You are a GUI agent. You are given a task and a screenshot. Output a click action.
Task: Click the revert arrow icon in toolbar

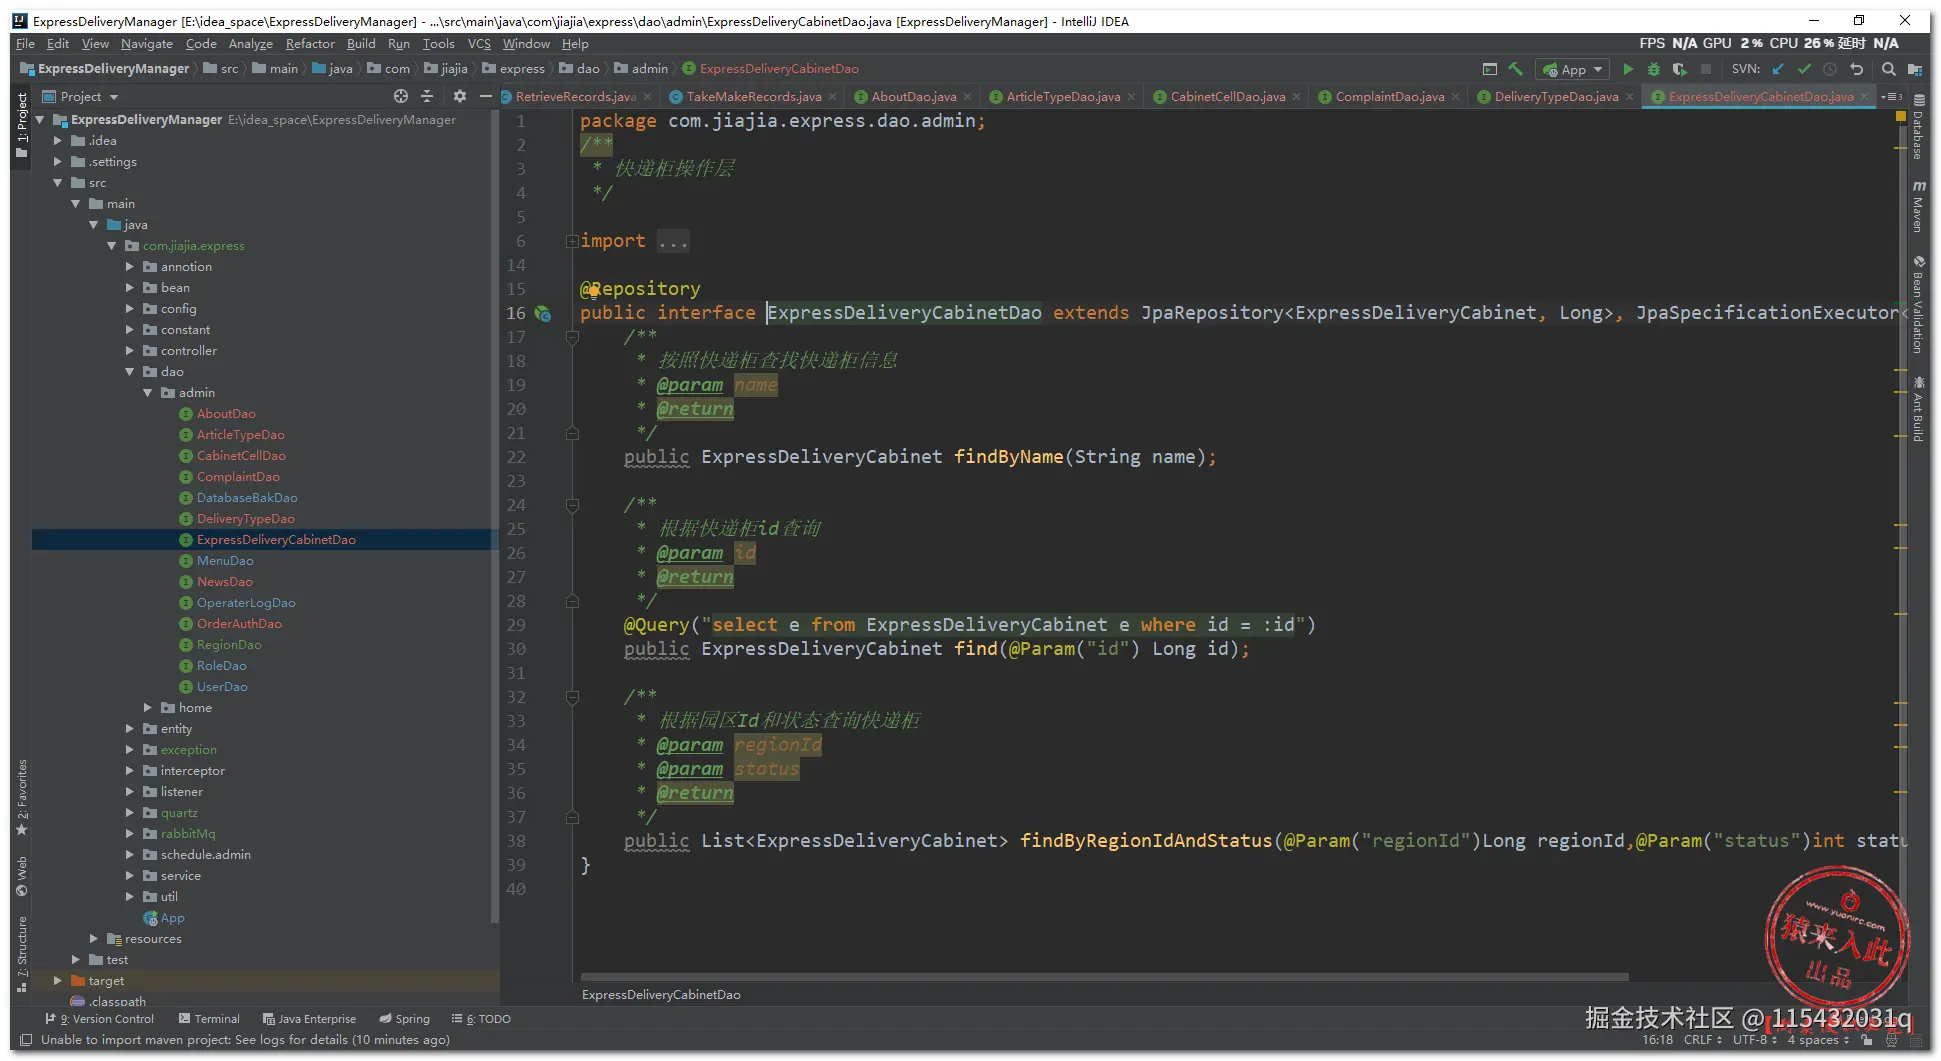pos(1856,69)
